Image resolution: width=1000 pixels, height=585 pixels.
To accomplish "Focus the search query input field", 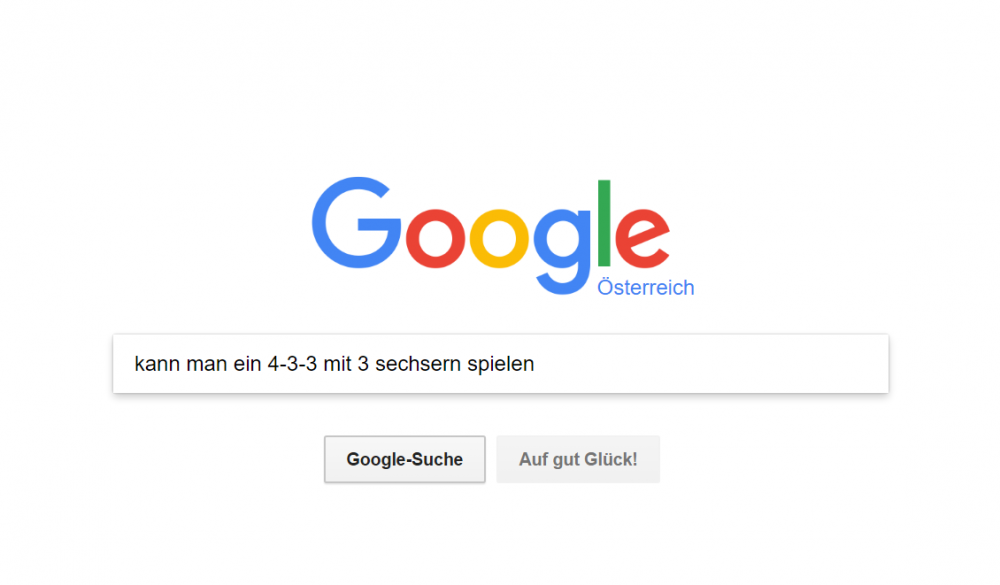I will tap(501, 364).
